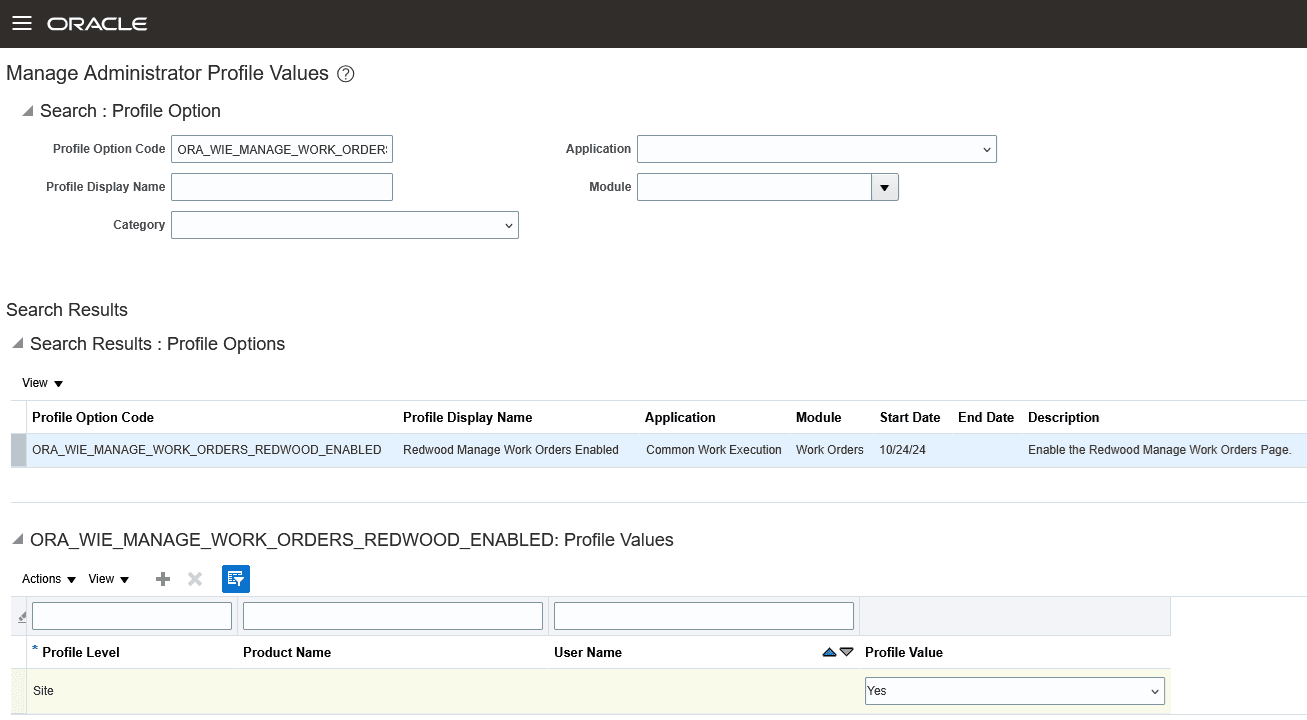Click the Site profile level cell

pos(43,691)
